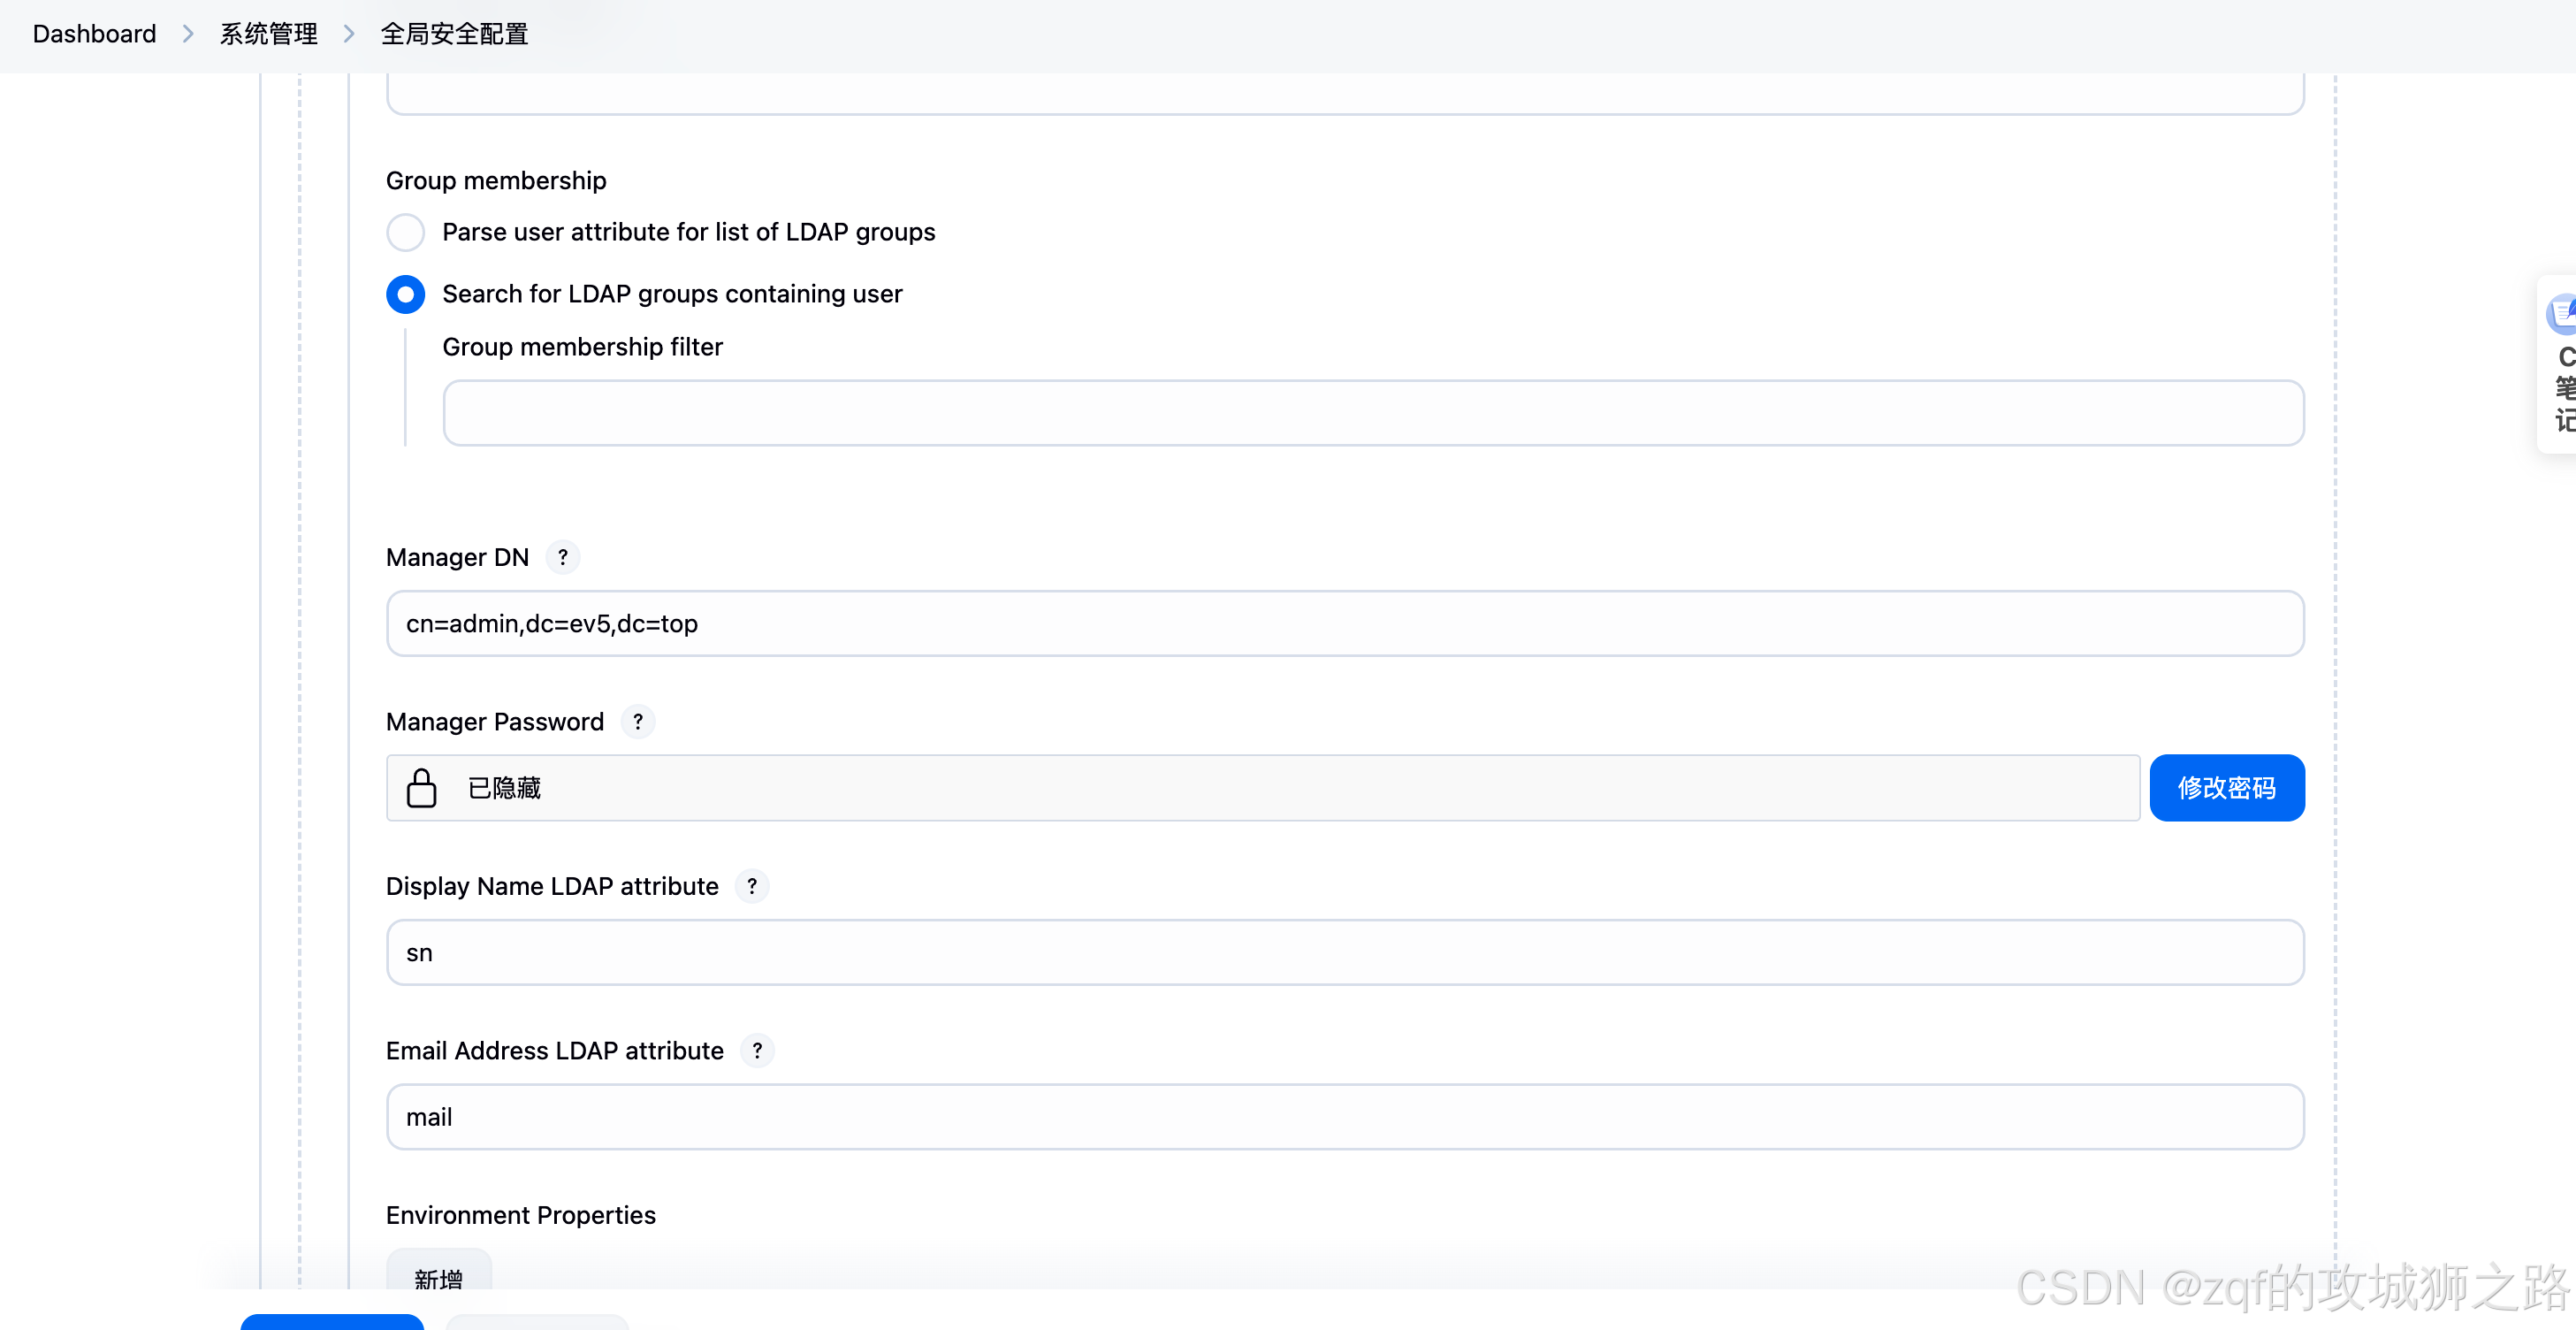Image resolution: width=2576 pixels, height=1330 pixels.
Task: Open 全局安全配置 breadcrumb item
Action: coord(454,34)
